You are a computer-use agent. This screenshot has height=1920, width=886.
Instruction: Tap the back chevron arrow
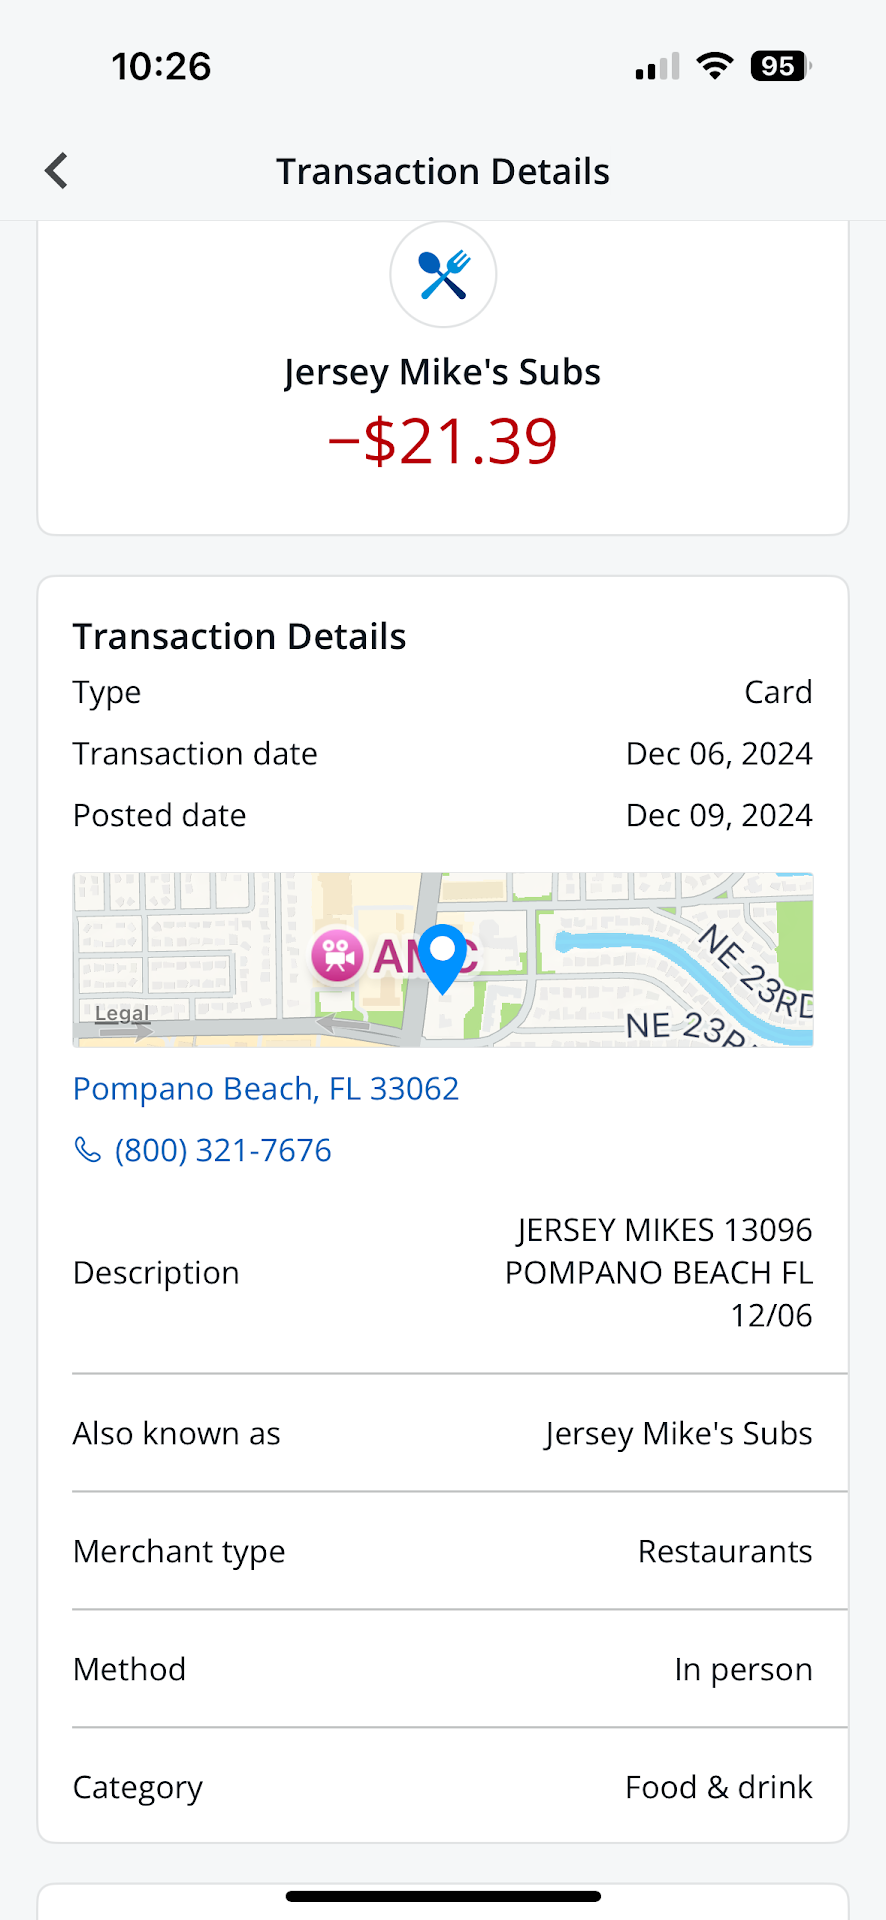(57, 171)
